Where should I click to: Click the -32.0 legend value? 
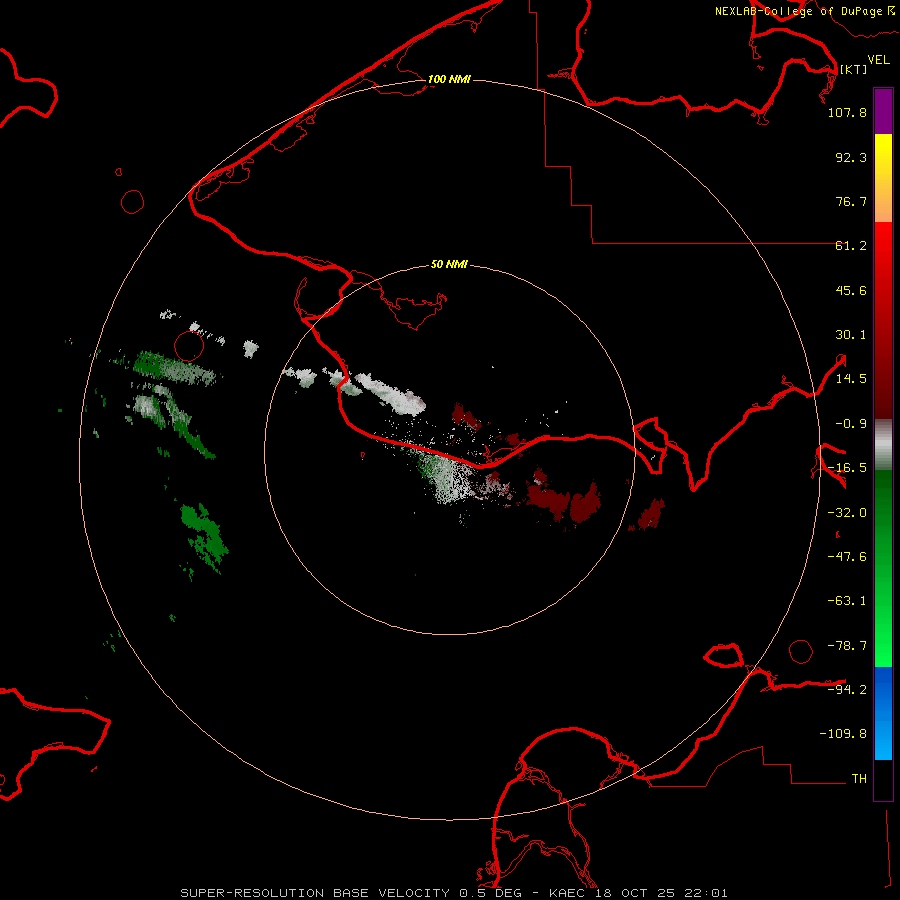pos(847,513)
